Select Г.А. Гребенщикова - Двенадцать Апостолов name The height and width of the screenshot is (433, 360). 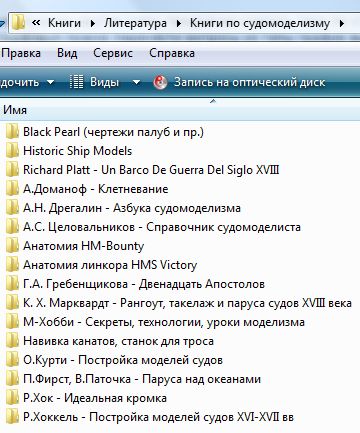(x=144, y=284)
